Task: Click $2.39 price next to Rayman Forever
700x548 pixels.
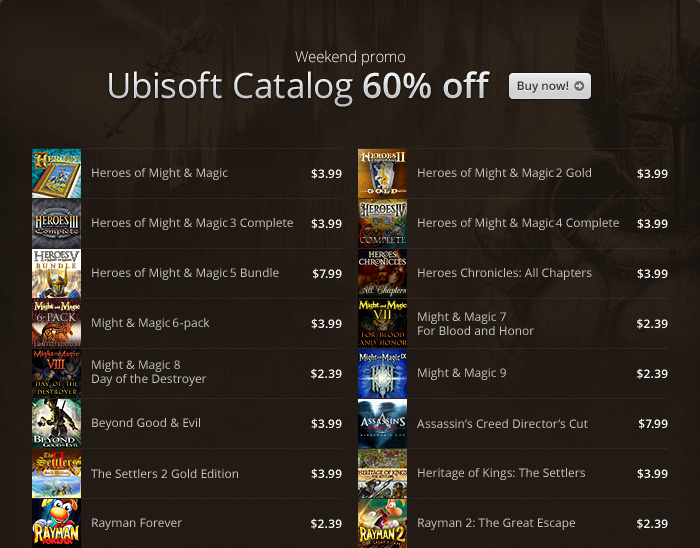Action: (x=326, y=524)
